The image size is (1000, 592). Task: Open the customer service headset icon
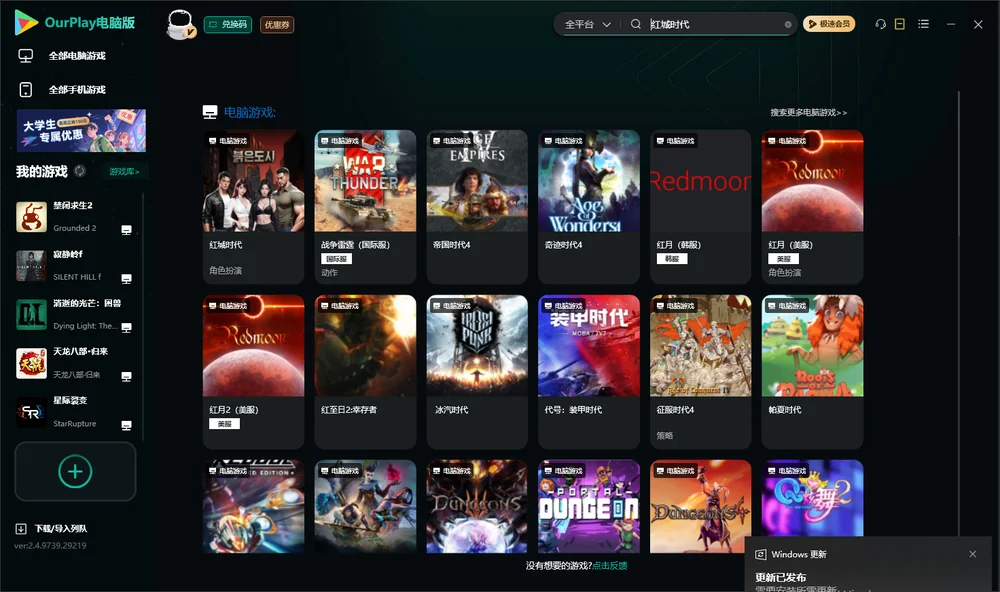tap(881, 24)
